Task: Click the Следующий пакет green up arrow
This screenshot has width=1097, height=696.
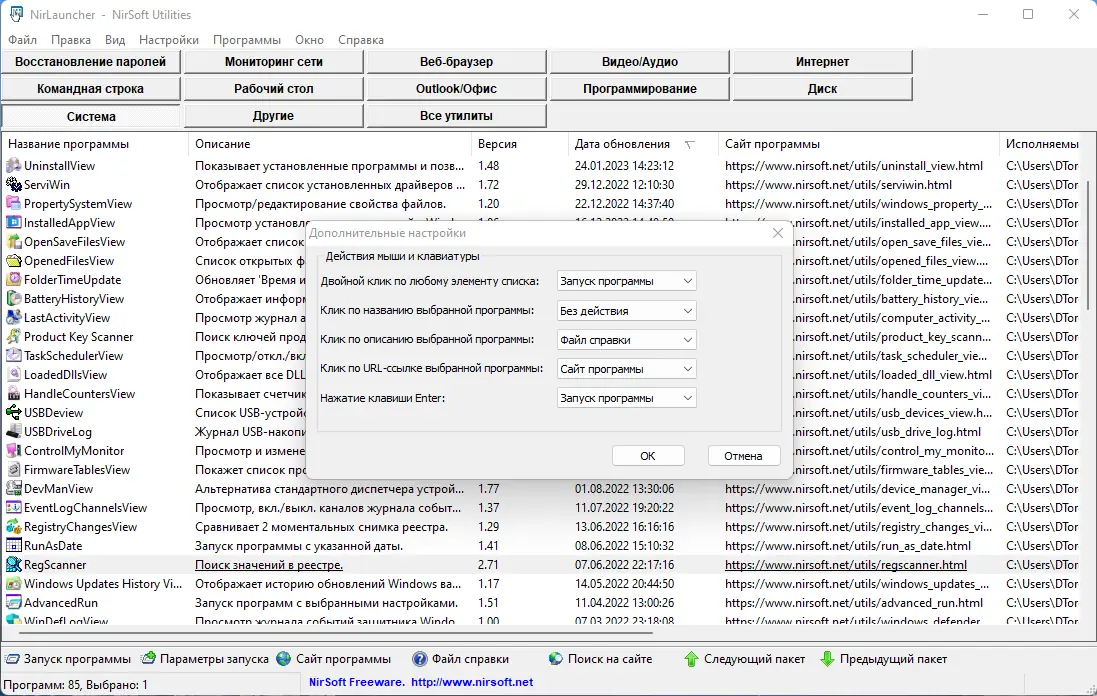Action: [691, 659]
